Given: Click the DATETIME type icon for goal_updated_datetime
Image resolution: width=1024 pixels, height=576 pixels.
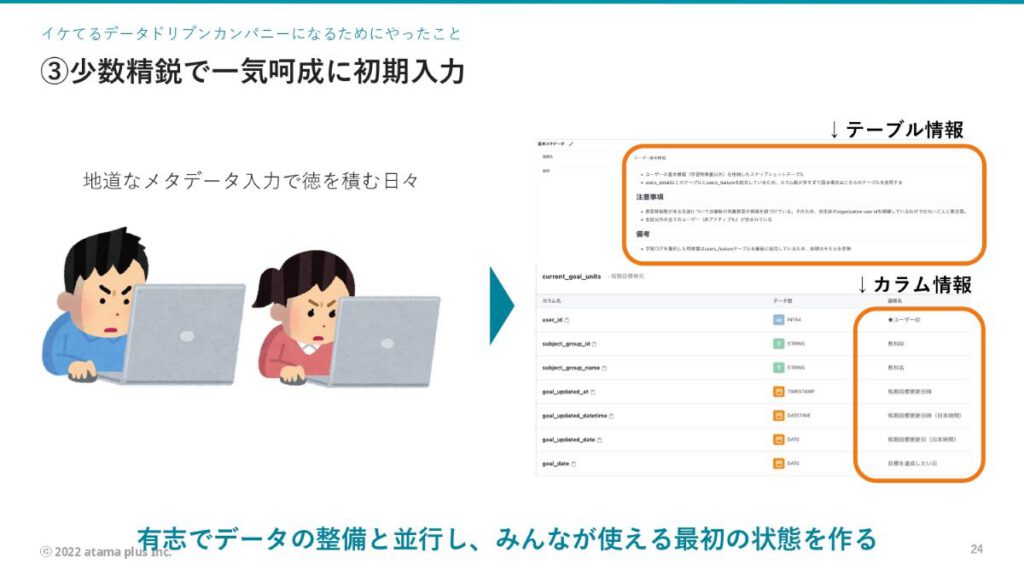Looking at the screenshot, I should [778, 415].
